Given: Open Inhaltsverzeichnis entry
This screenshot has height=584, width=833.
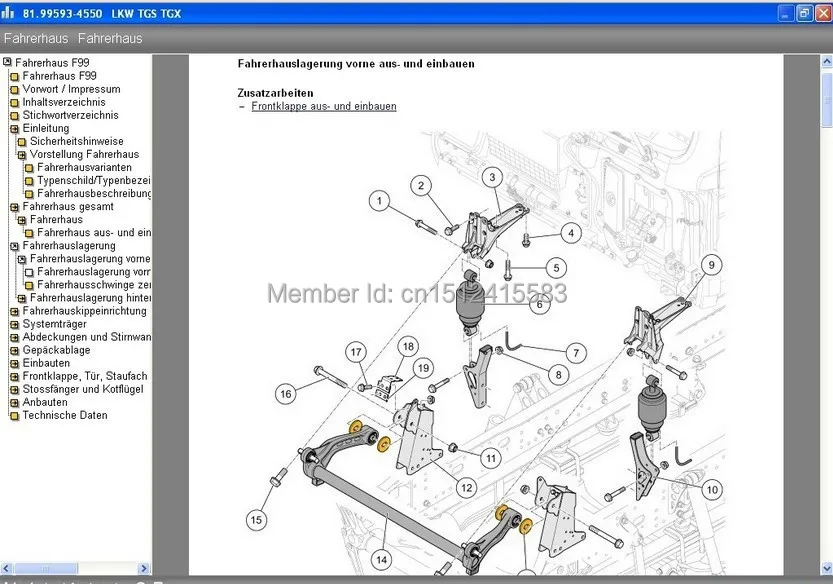Looking at the screenshot, I should [x=64, y=102].
